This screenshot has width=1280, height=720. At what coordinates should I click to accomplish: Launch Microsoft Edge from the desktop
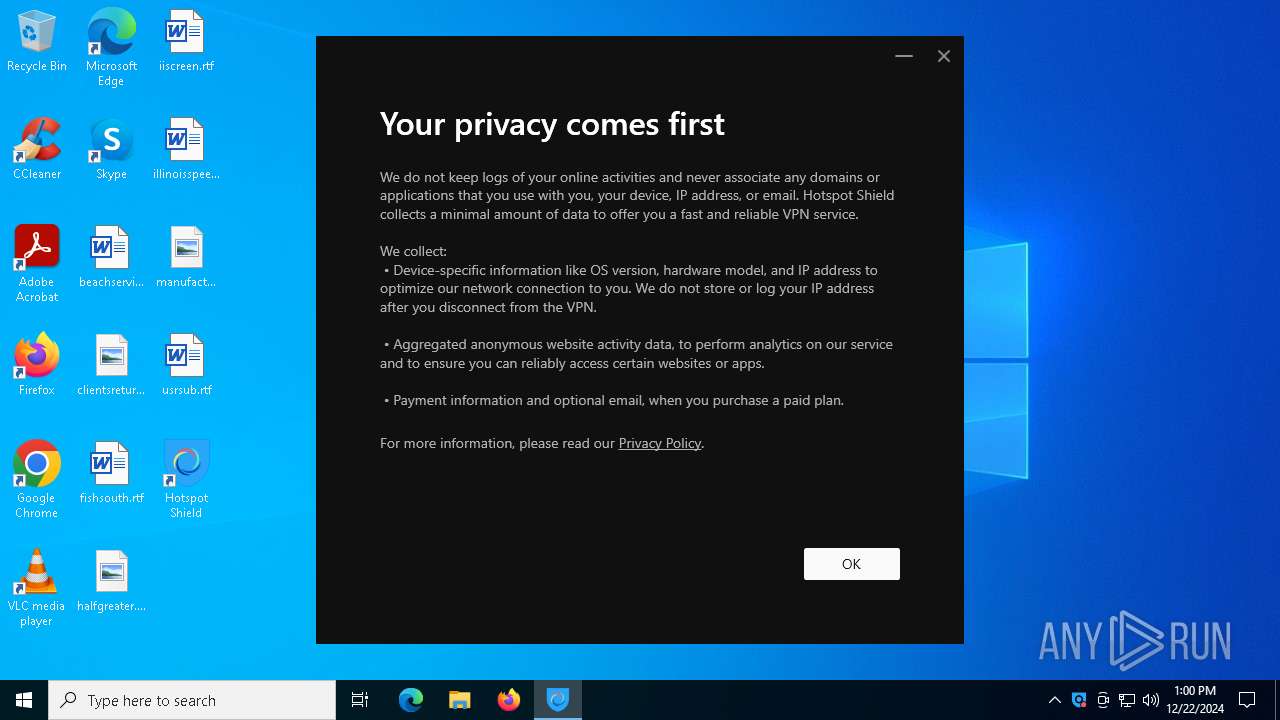pyautogui.click(x=111, y=48)
